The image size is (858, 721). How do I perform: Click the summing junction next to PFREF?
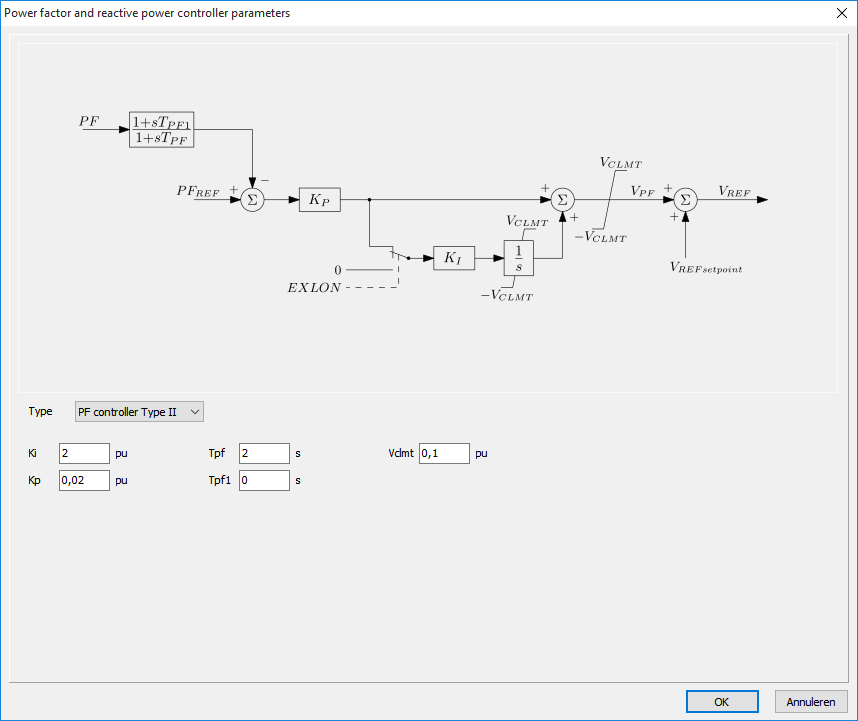pos(252,200)
